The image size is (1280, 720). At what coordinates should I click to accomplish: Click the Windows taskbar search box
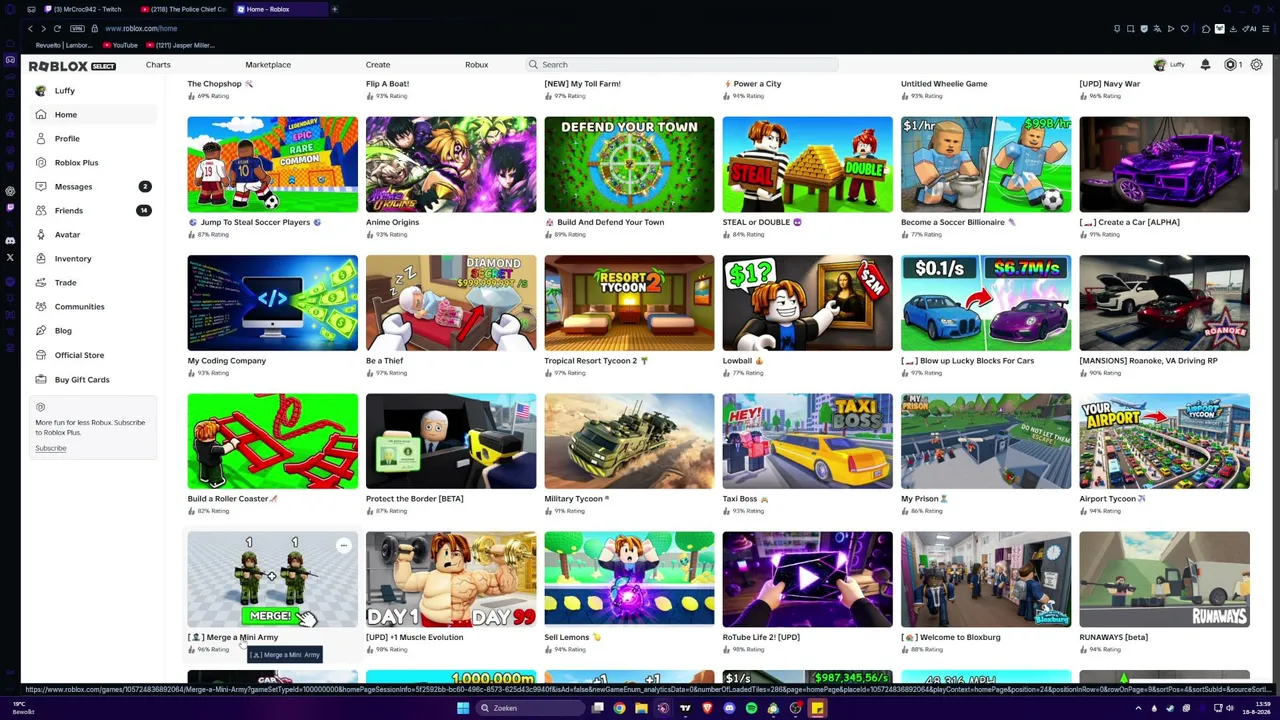[530, 709]
